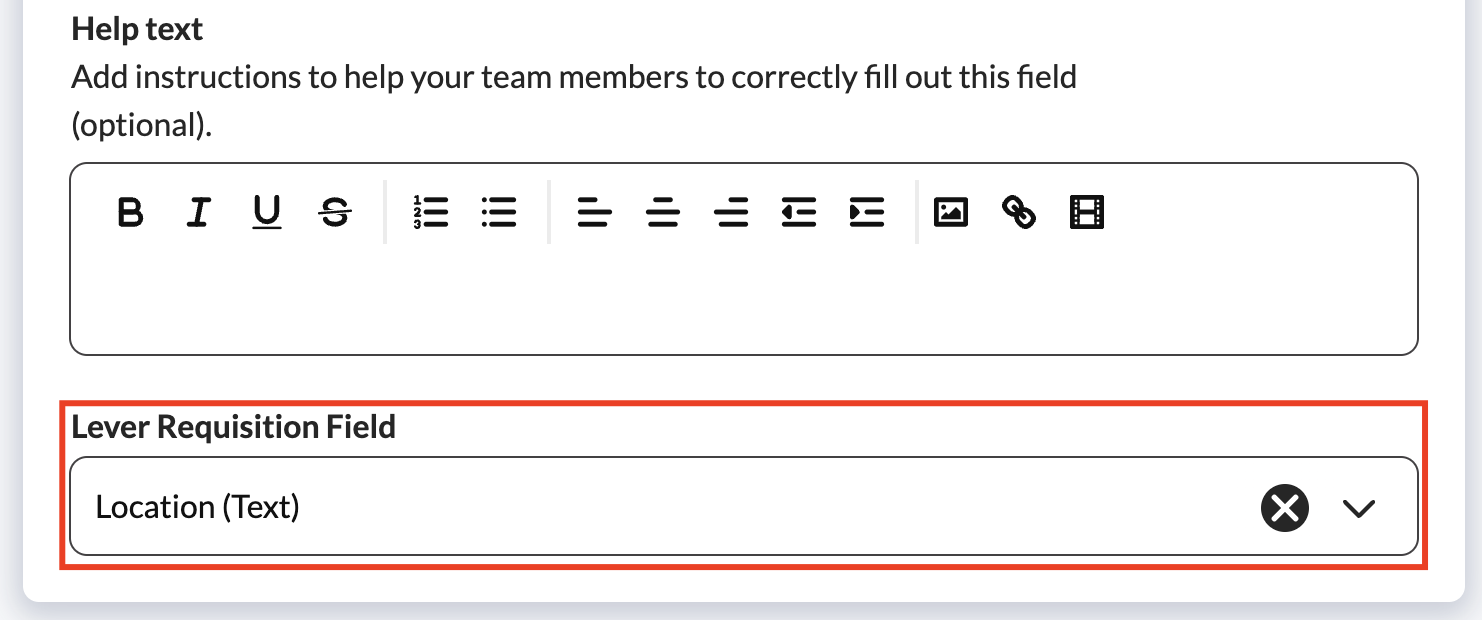Toggle bold formatting in help text editor

click(130, 212)
